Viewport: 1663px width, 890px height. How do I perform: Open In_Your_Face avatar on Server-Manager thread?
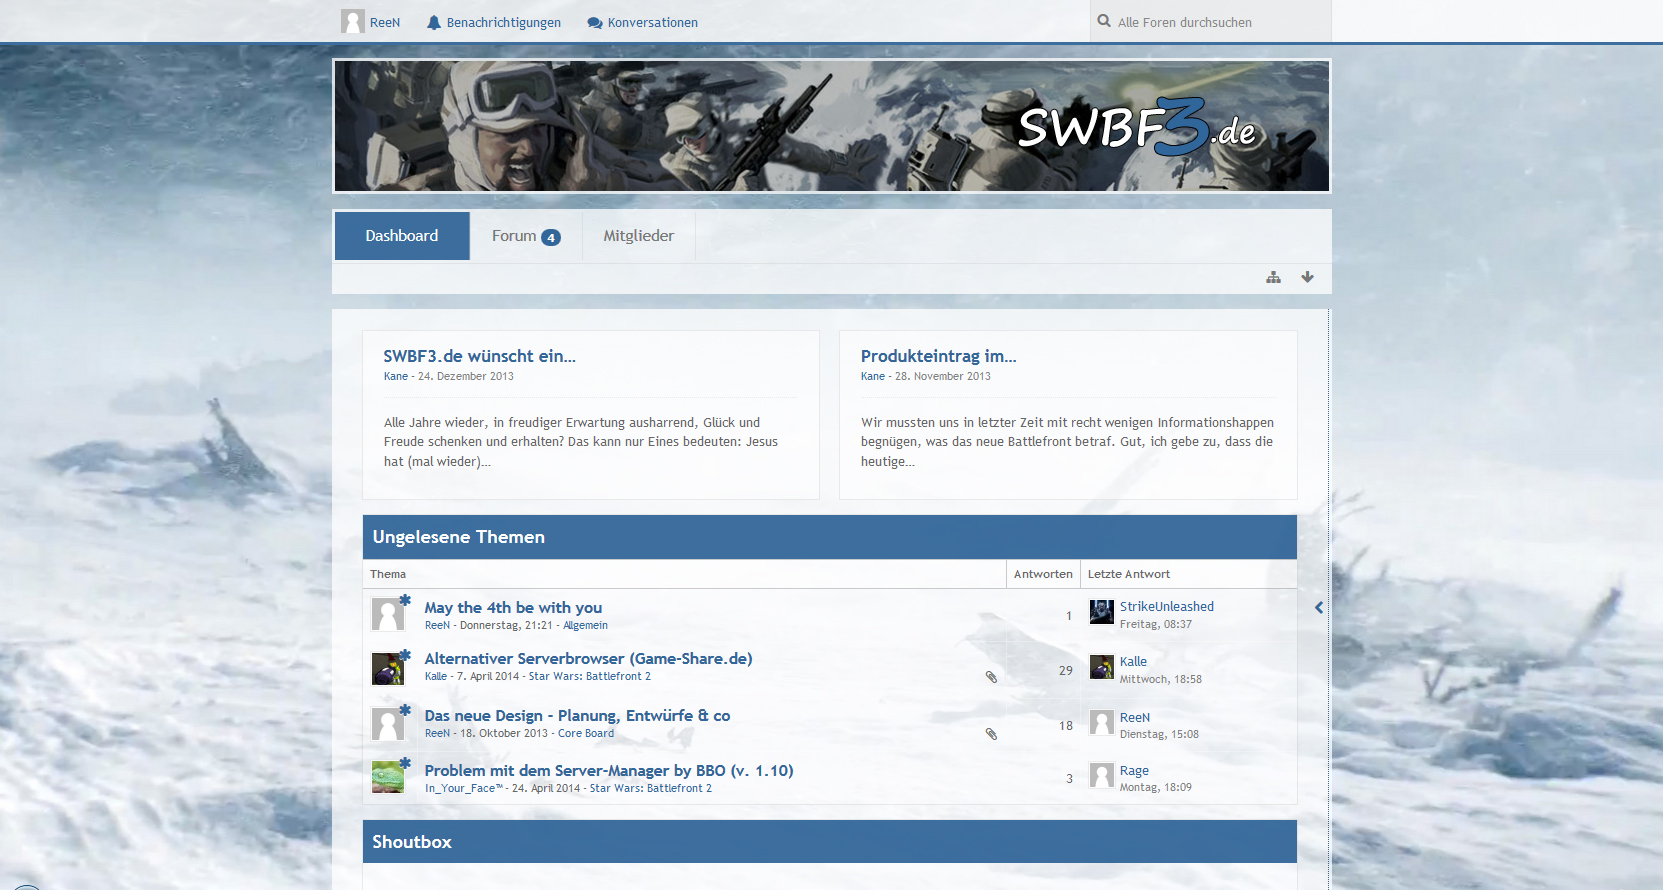(x=388, y=777)
